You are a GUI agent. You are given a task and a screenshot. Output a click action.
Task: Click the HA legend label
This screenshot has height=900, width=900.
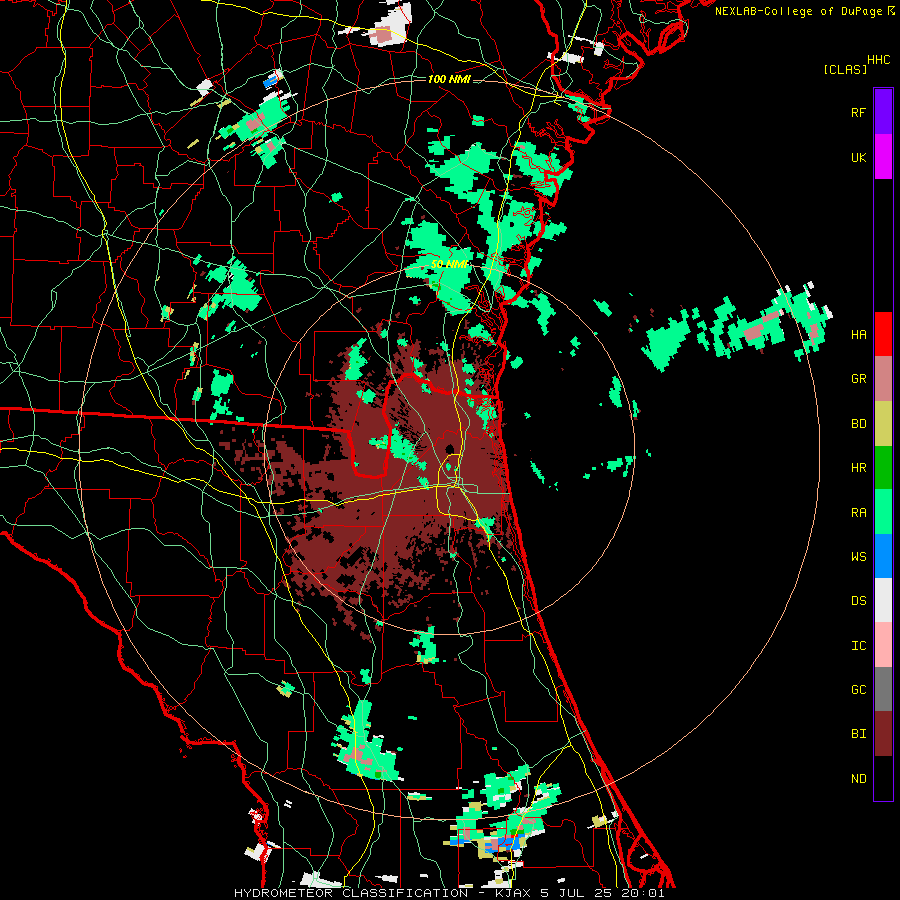click(858, 335)
